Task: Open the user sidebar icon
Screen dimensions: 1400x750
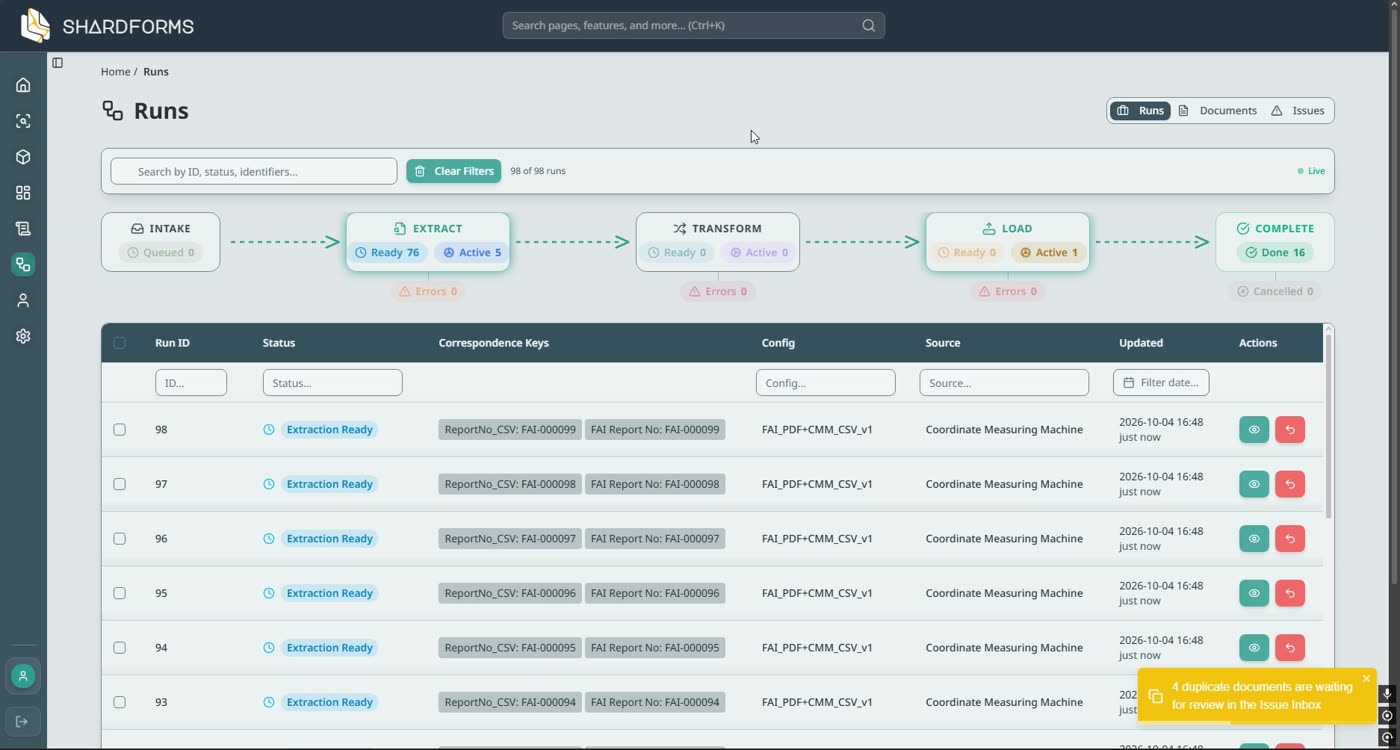Action: pyautogui.click(x=23, y=301)
